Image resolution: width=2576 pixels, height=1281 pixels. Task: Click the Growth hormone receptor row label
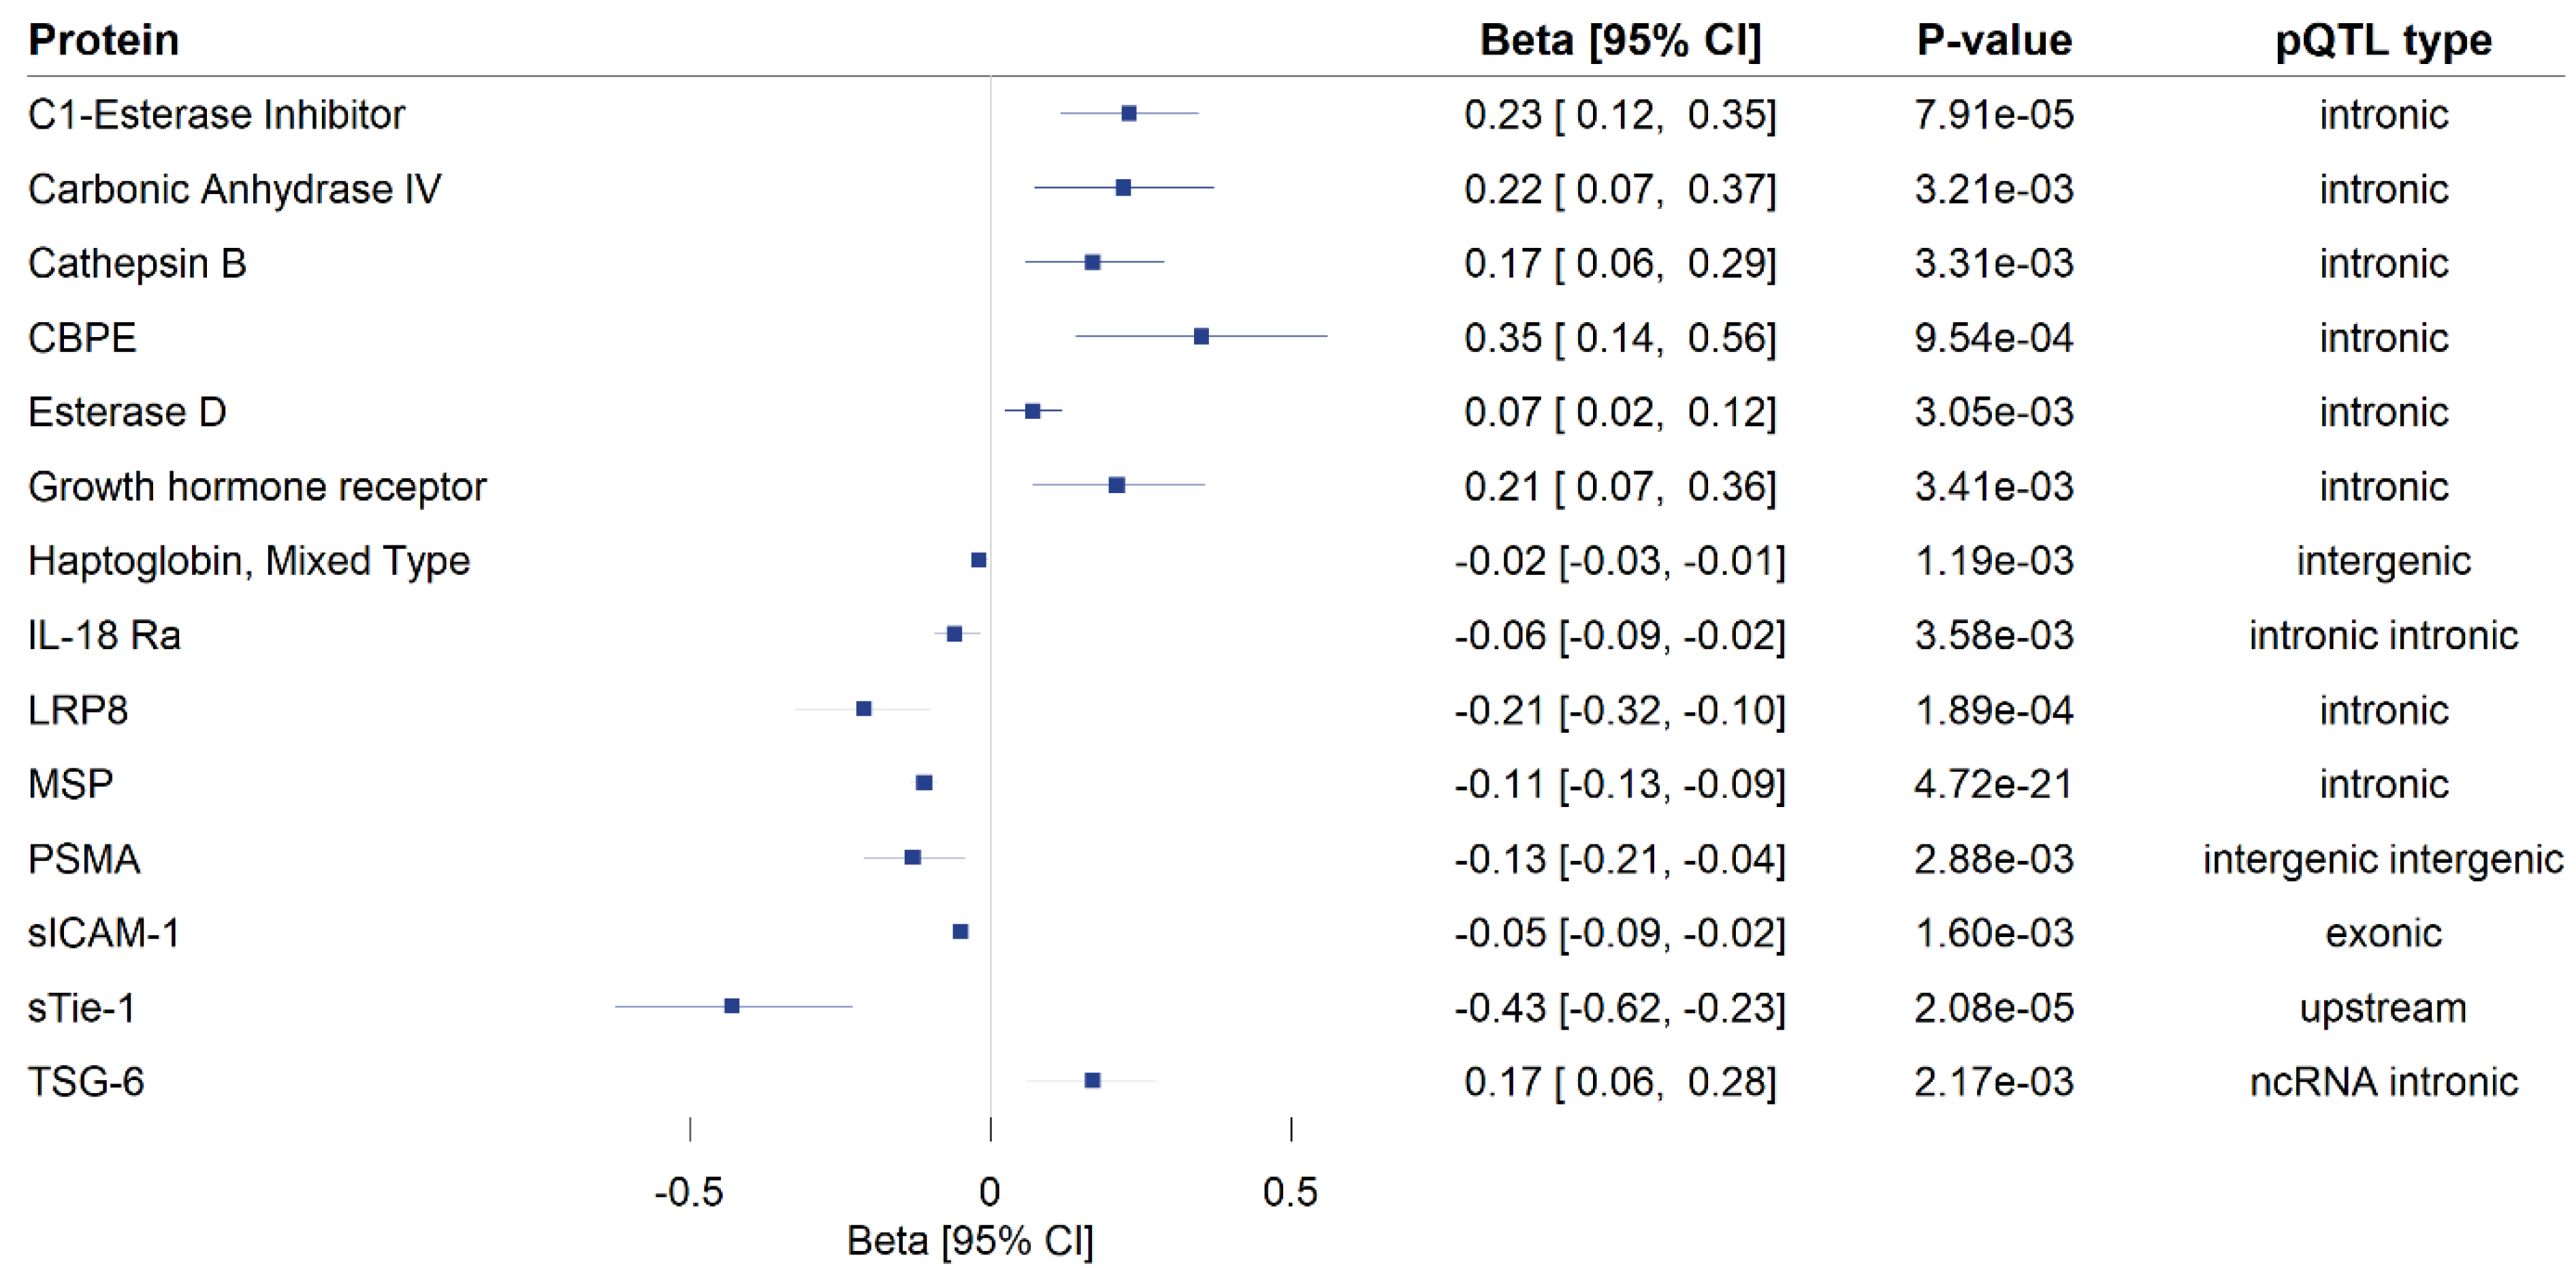[x=257, y=487]
